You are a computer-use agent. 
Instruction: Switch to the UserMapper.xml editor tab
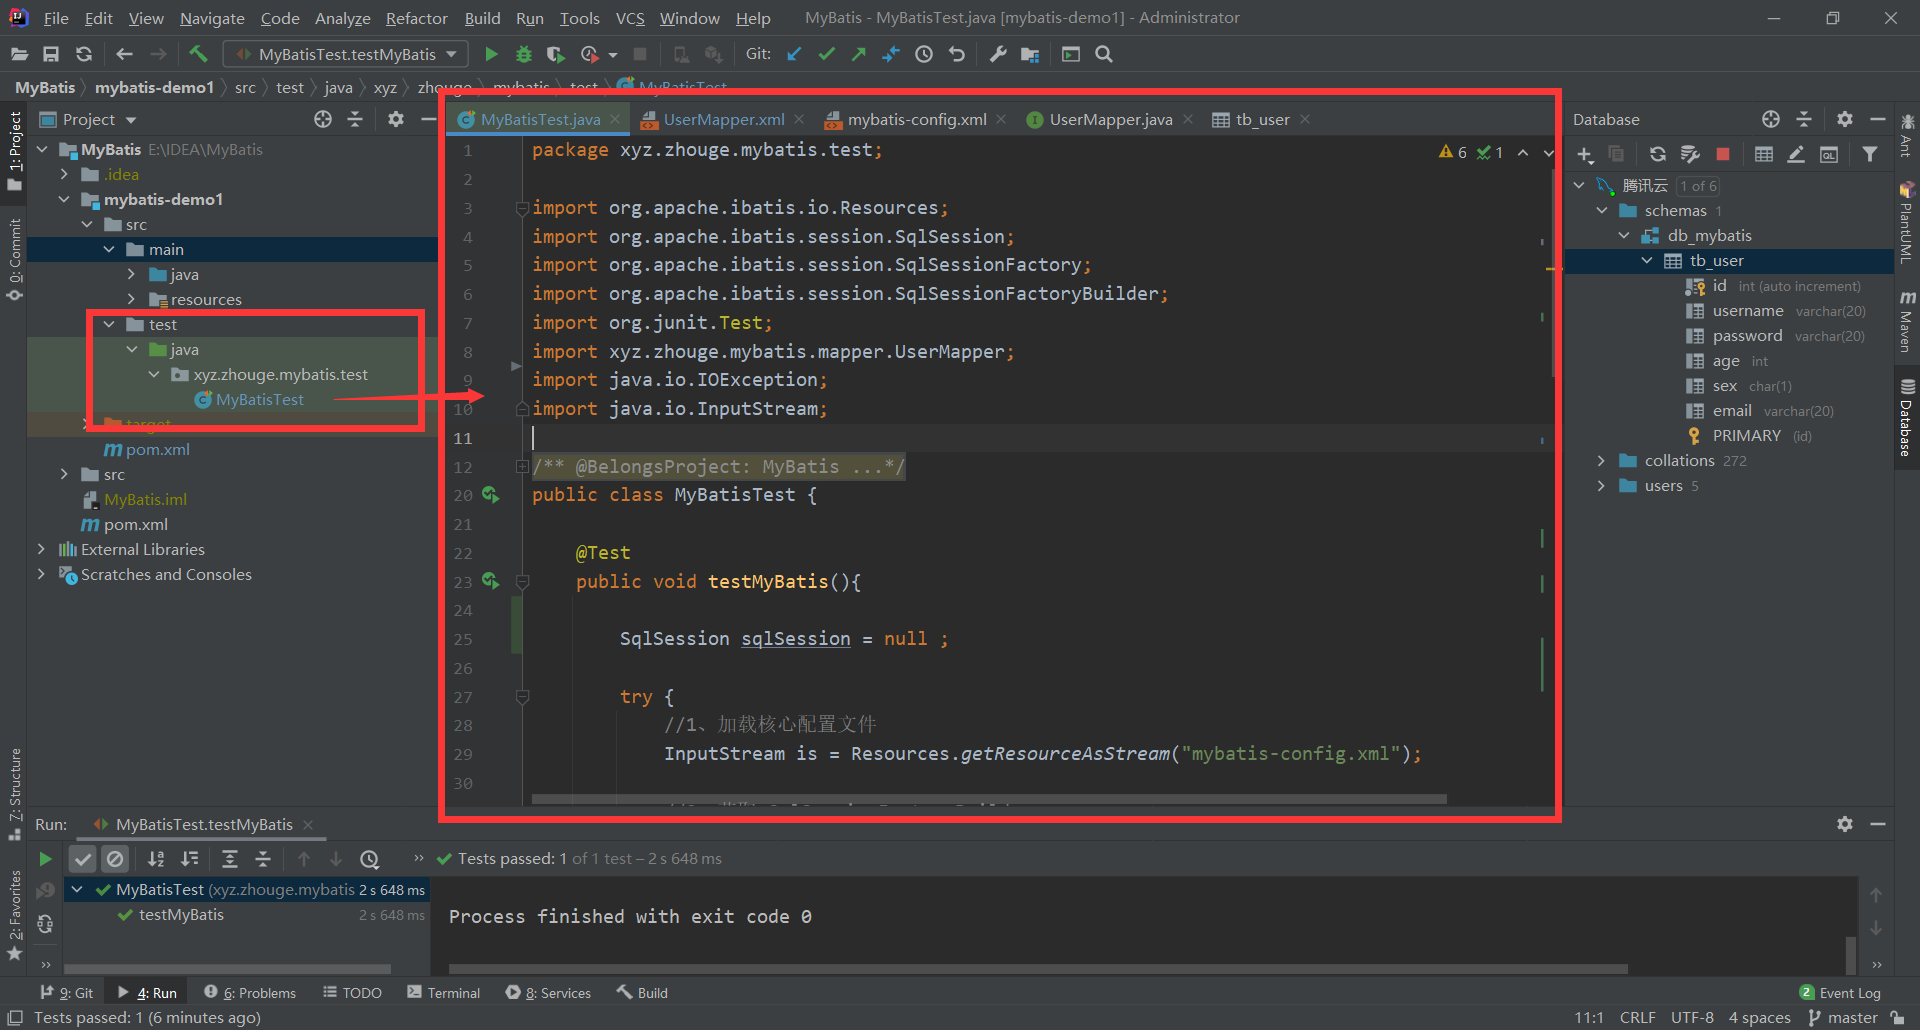click(723, 120)
